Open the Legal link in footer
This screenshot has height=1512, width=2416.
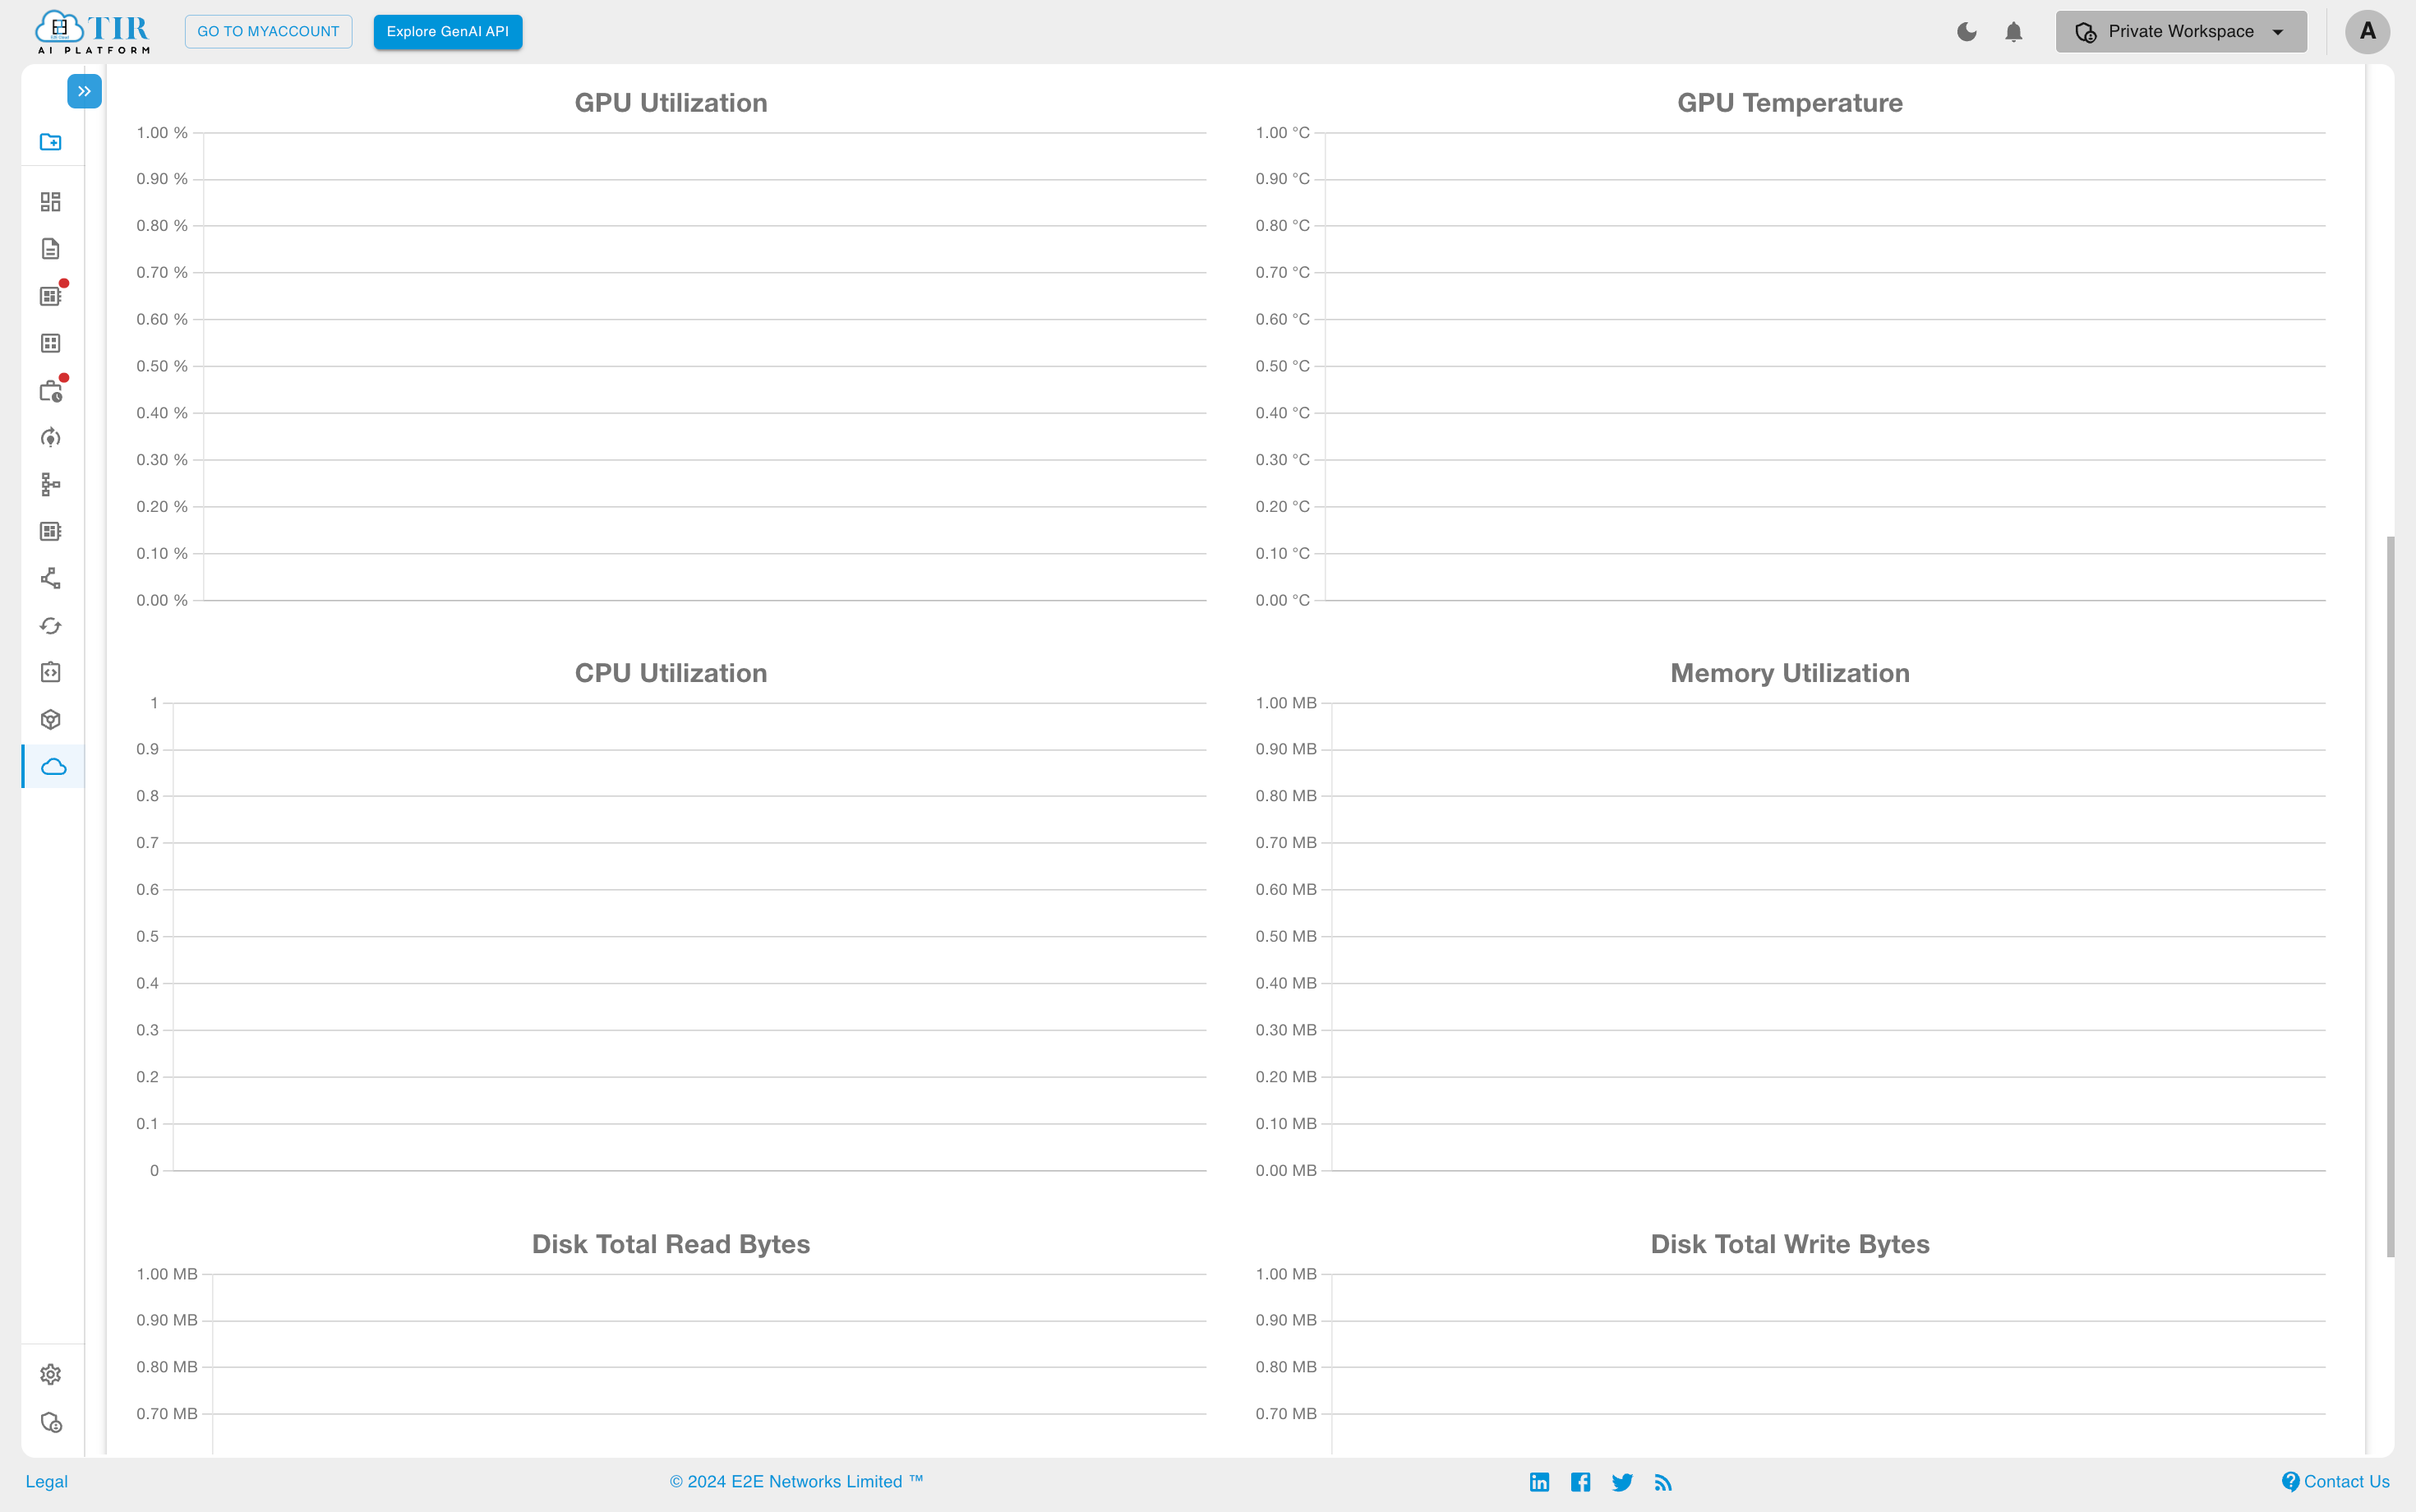47,1482
